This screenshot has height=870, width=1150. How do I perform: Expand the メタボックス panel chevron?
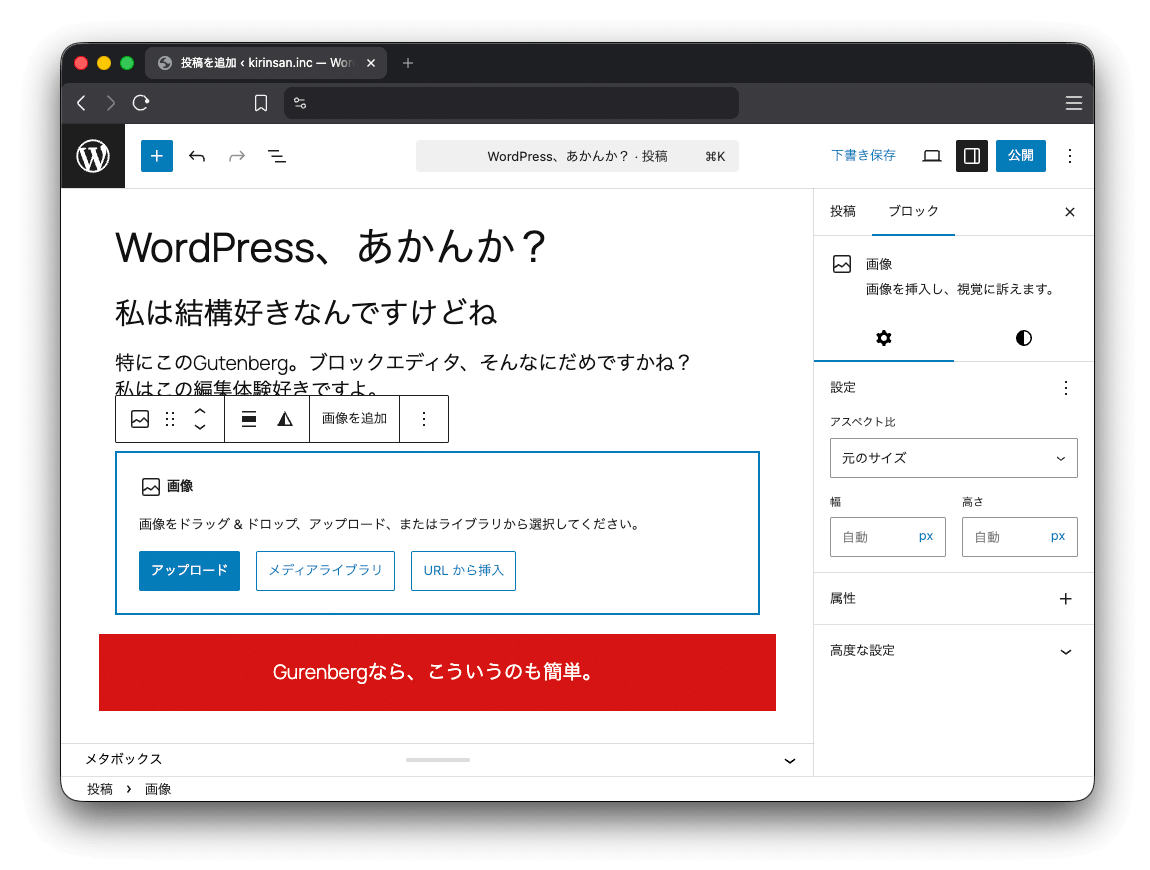pyautogui.click(x=790, y=761)
